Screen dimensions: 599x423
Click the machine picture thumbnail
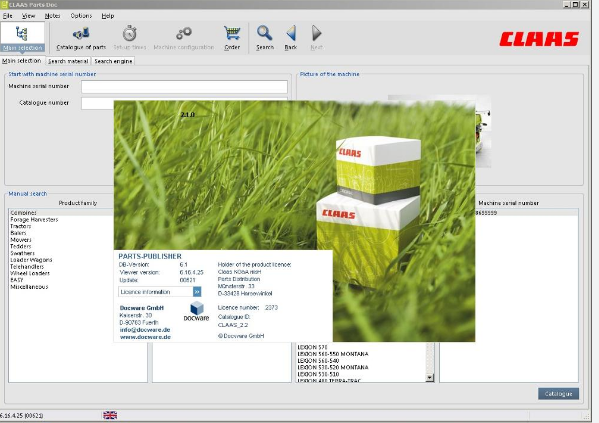coord(483,132)
